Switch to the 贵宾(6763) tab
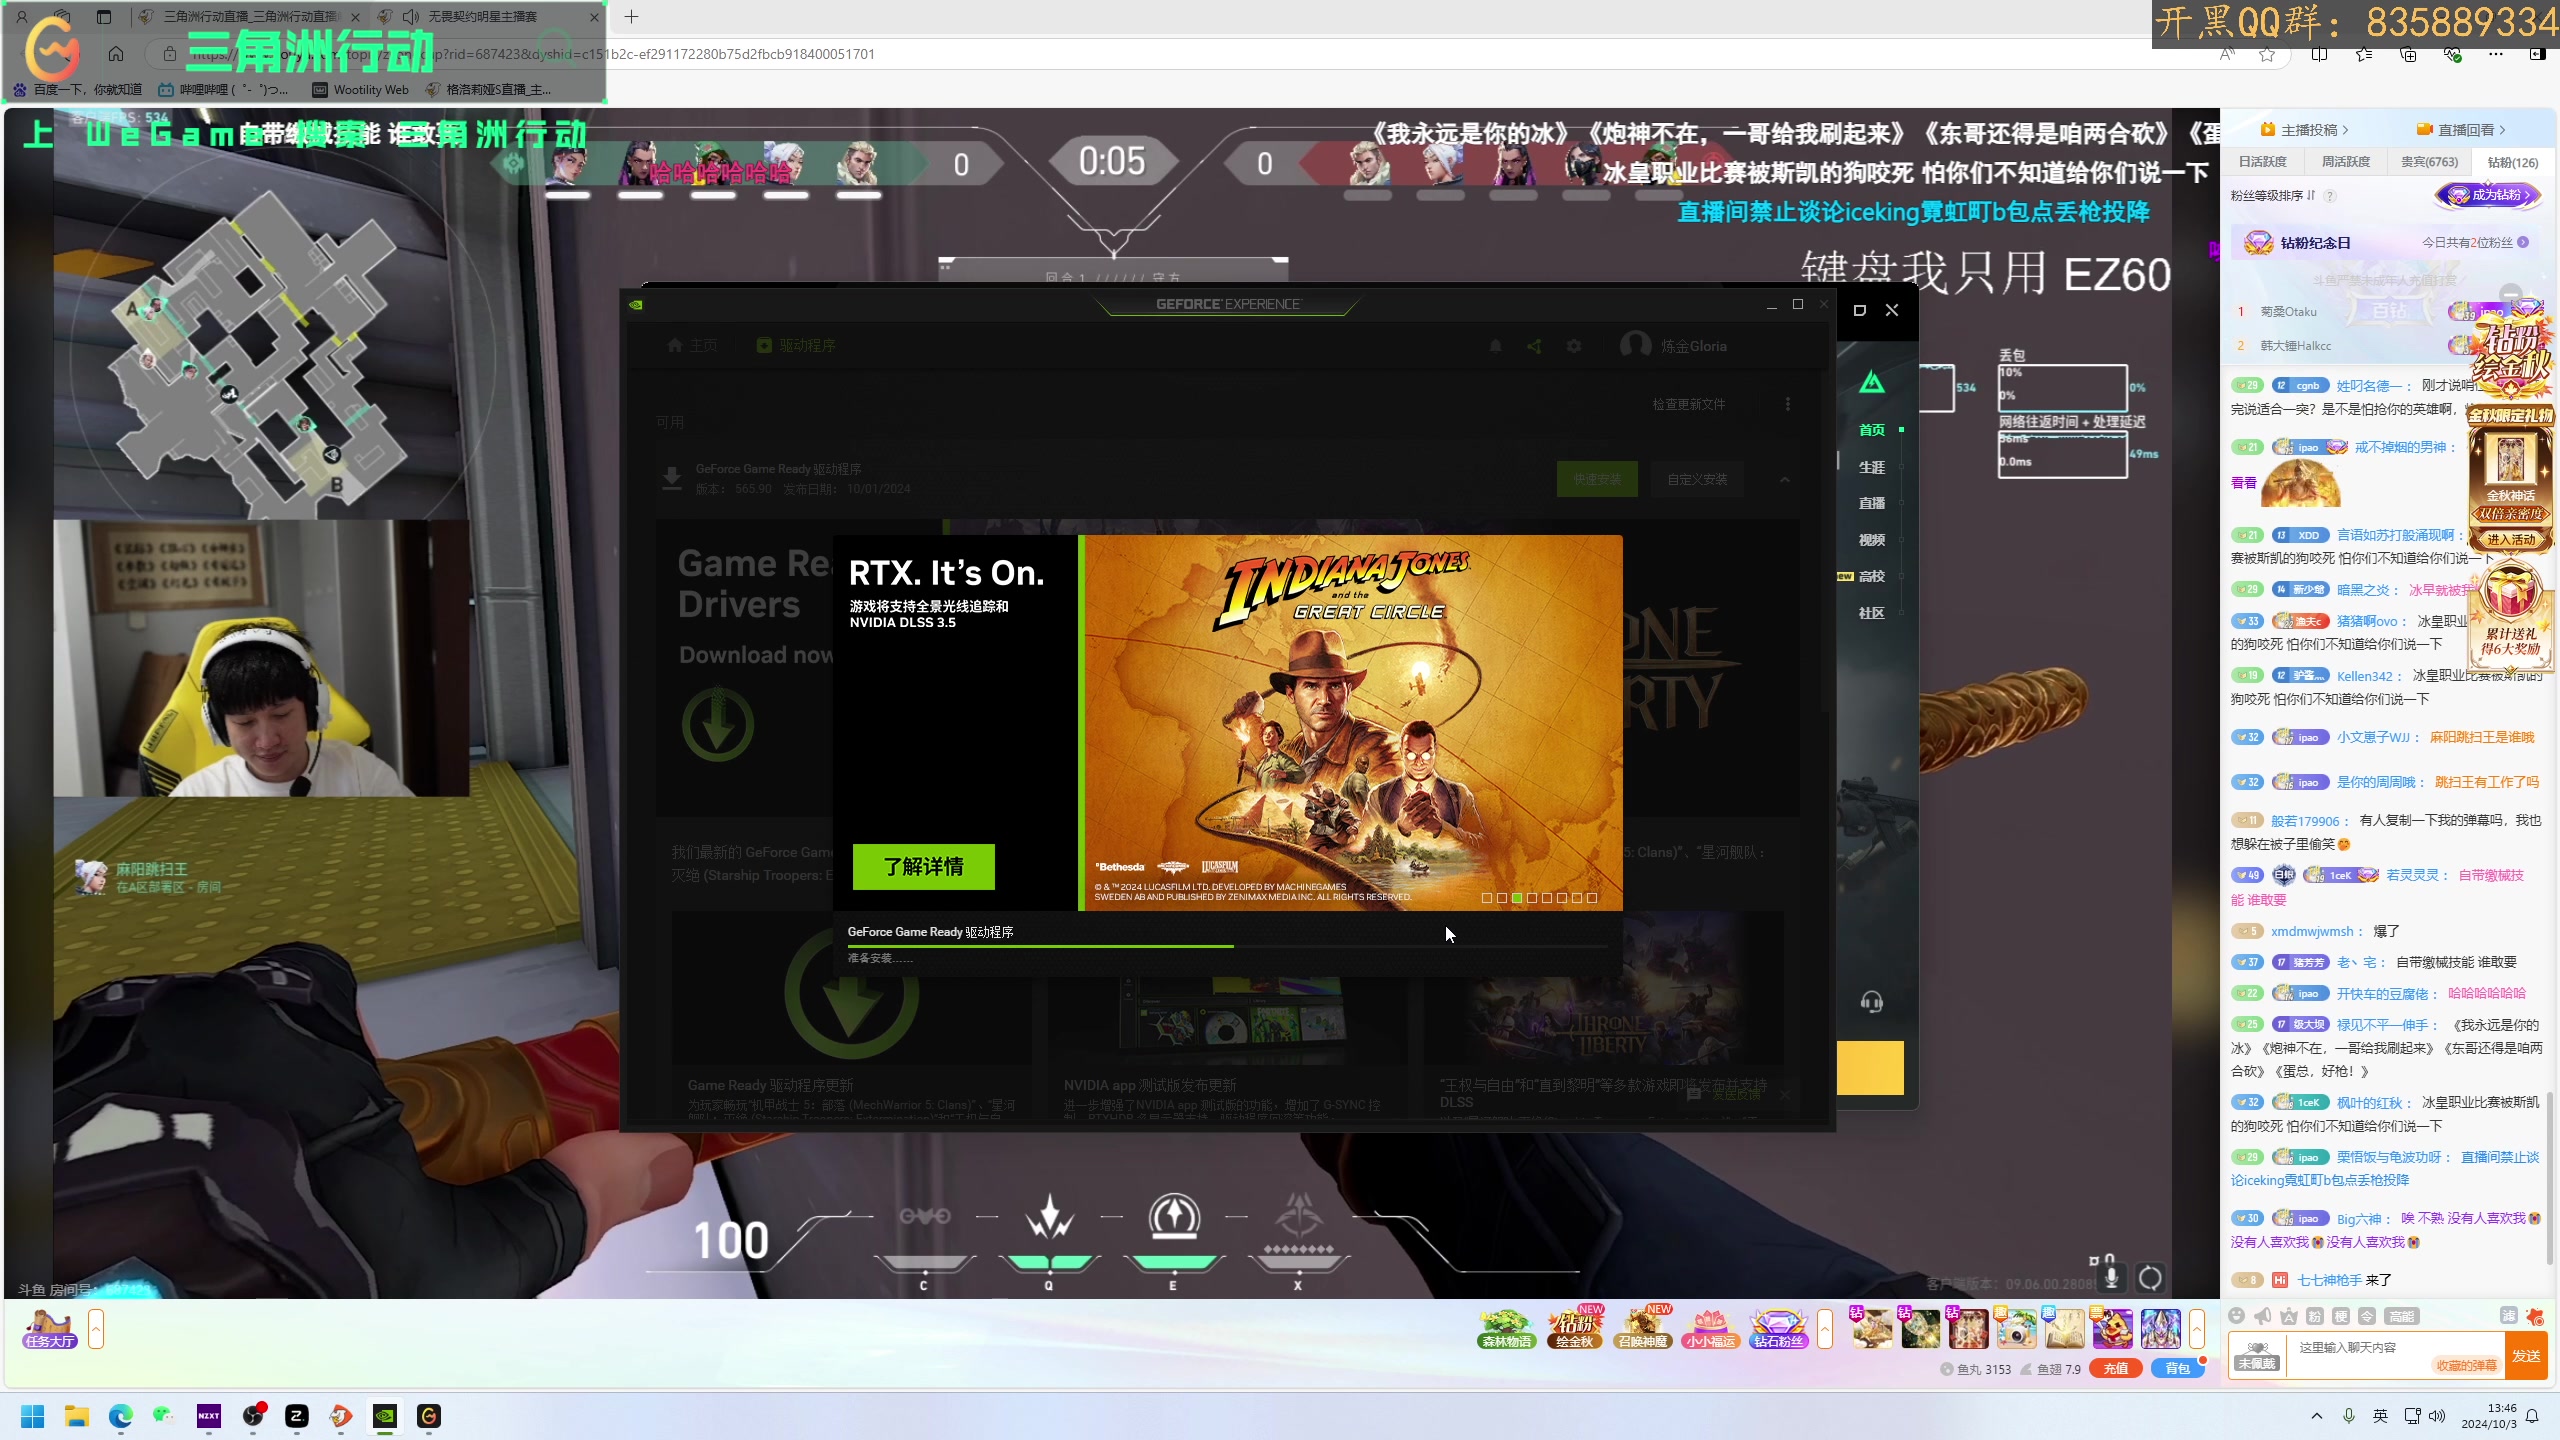2560x1440 pixels. [x=2429, y=162]
